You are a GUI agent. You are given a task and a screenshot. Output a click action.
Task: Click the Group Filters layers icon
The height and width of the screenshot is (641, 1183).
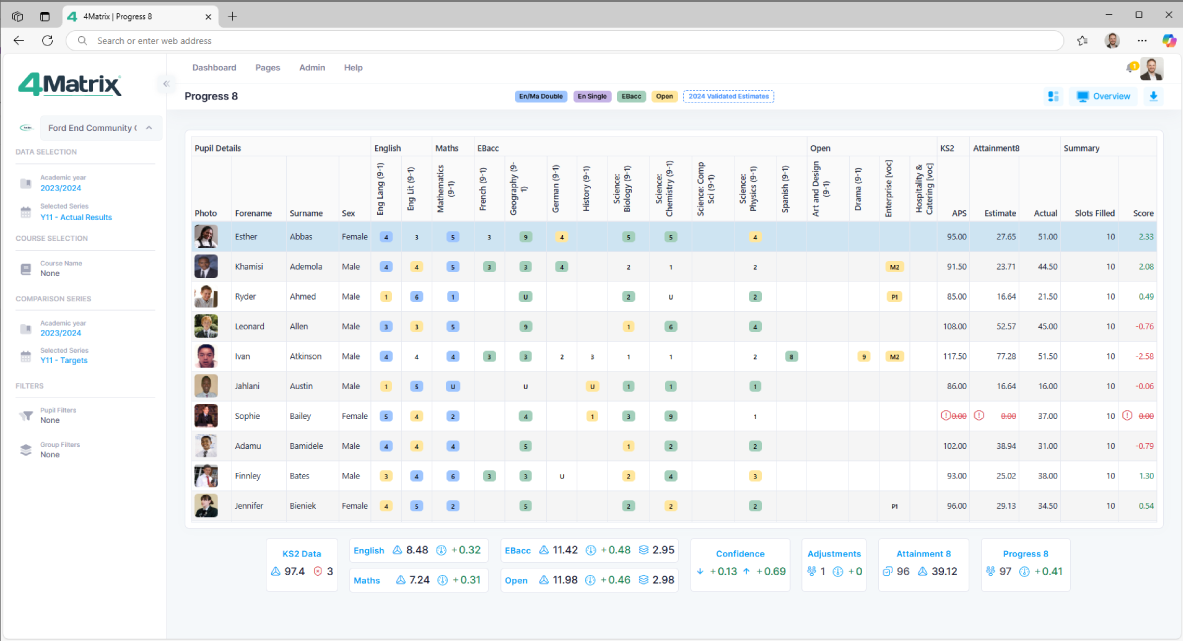(x=26, y=450)
